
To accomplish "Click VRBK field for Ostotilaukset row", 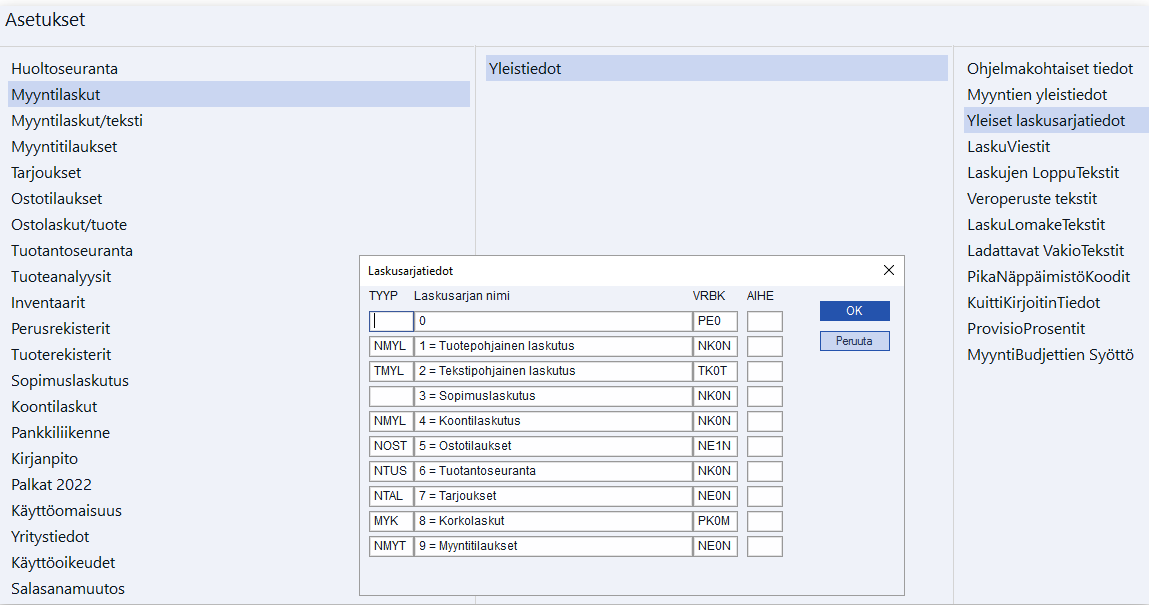I will 715,446.
